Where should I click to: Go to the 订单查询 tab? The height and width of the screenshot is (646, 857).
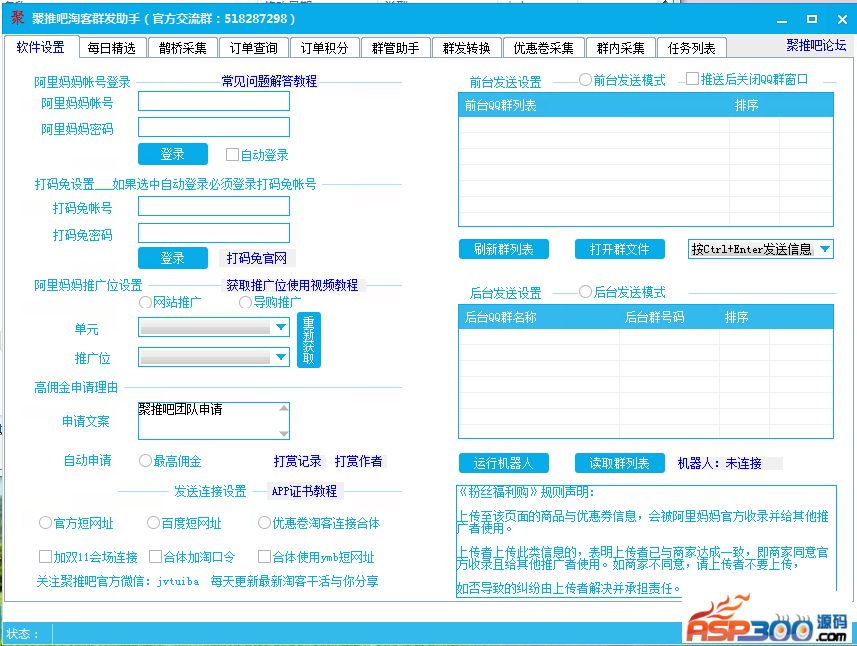coord(254,48)
